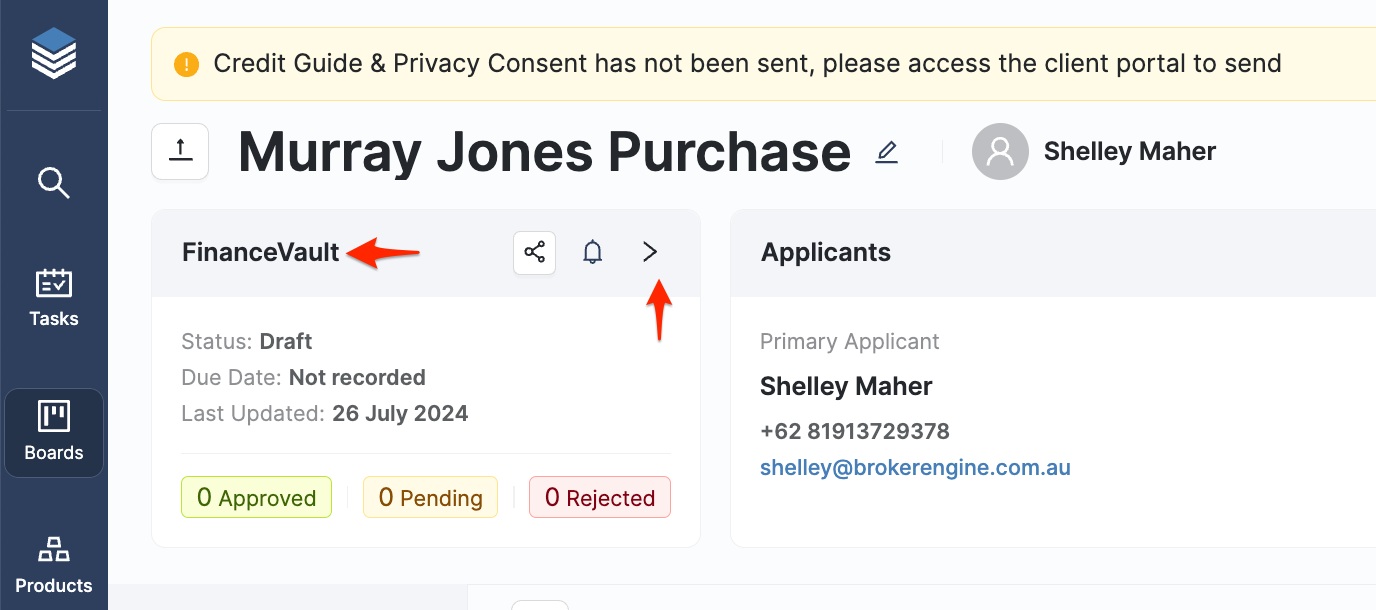
Task: Click the 0 Rejected badge
Action: tap(600, 497)
